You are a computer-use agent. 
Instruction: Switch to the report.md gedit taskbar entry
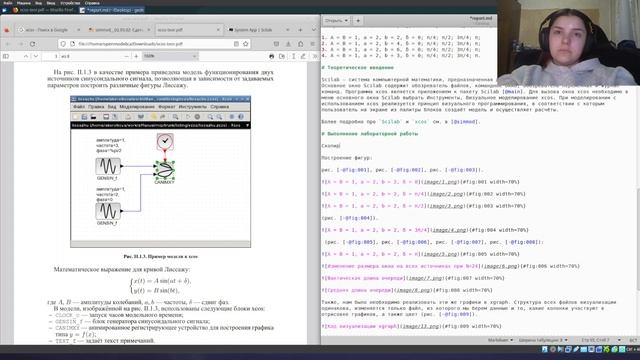click(x=111, y=10)
